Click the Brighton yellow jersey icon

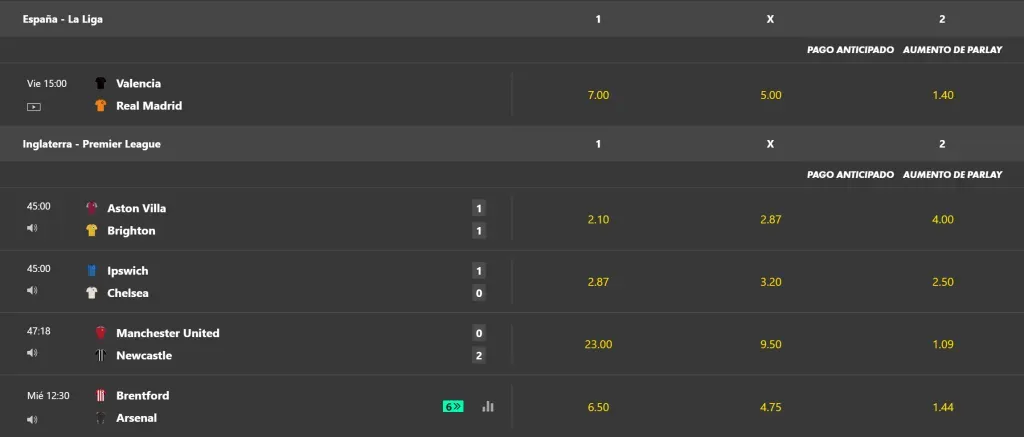coord(92,231)
